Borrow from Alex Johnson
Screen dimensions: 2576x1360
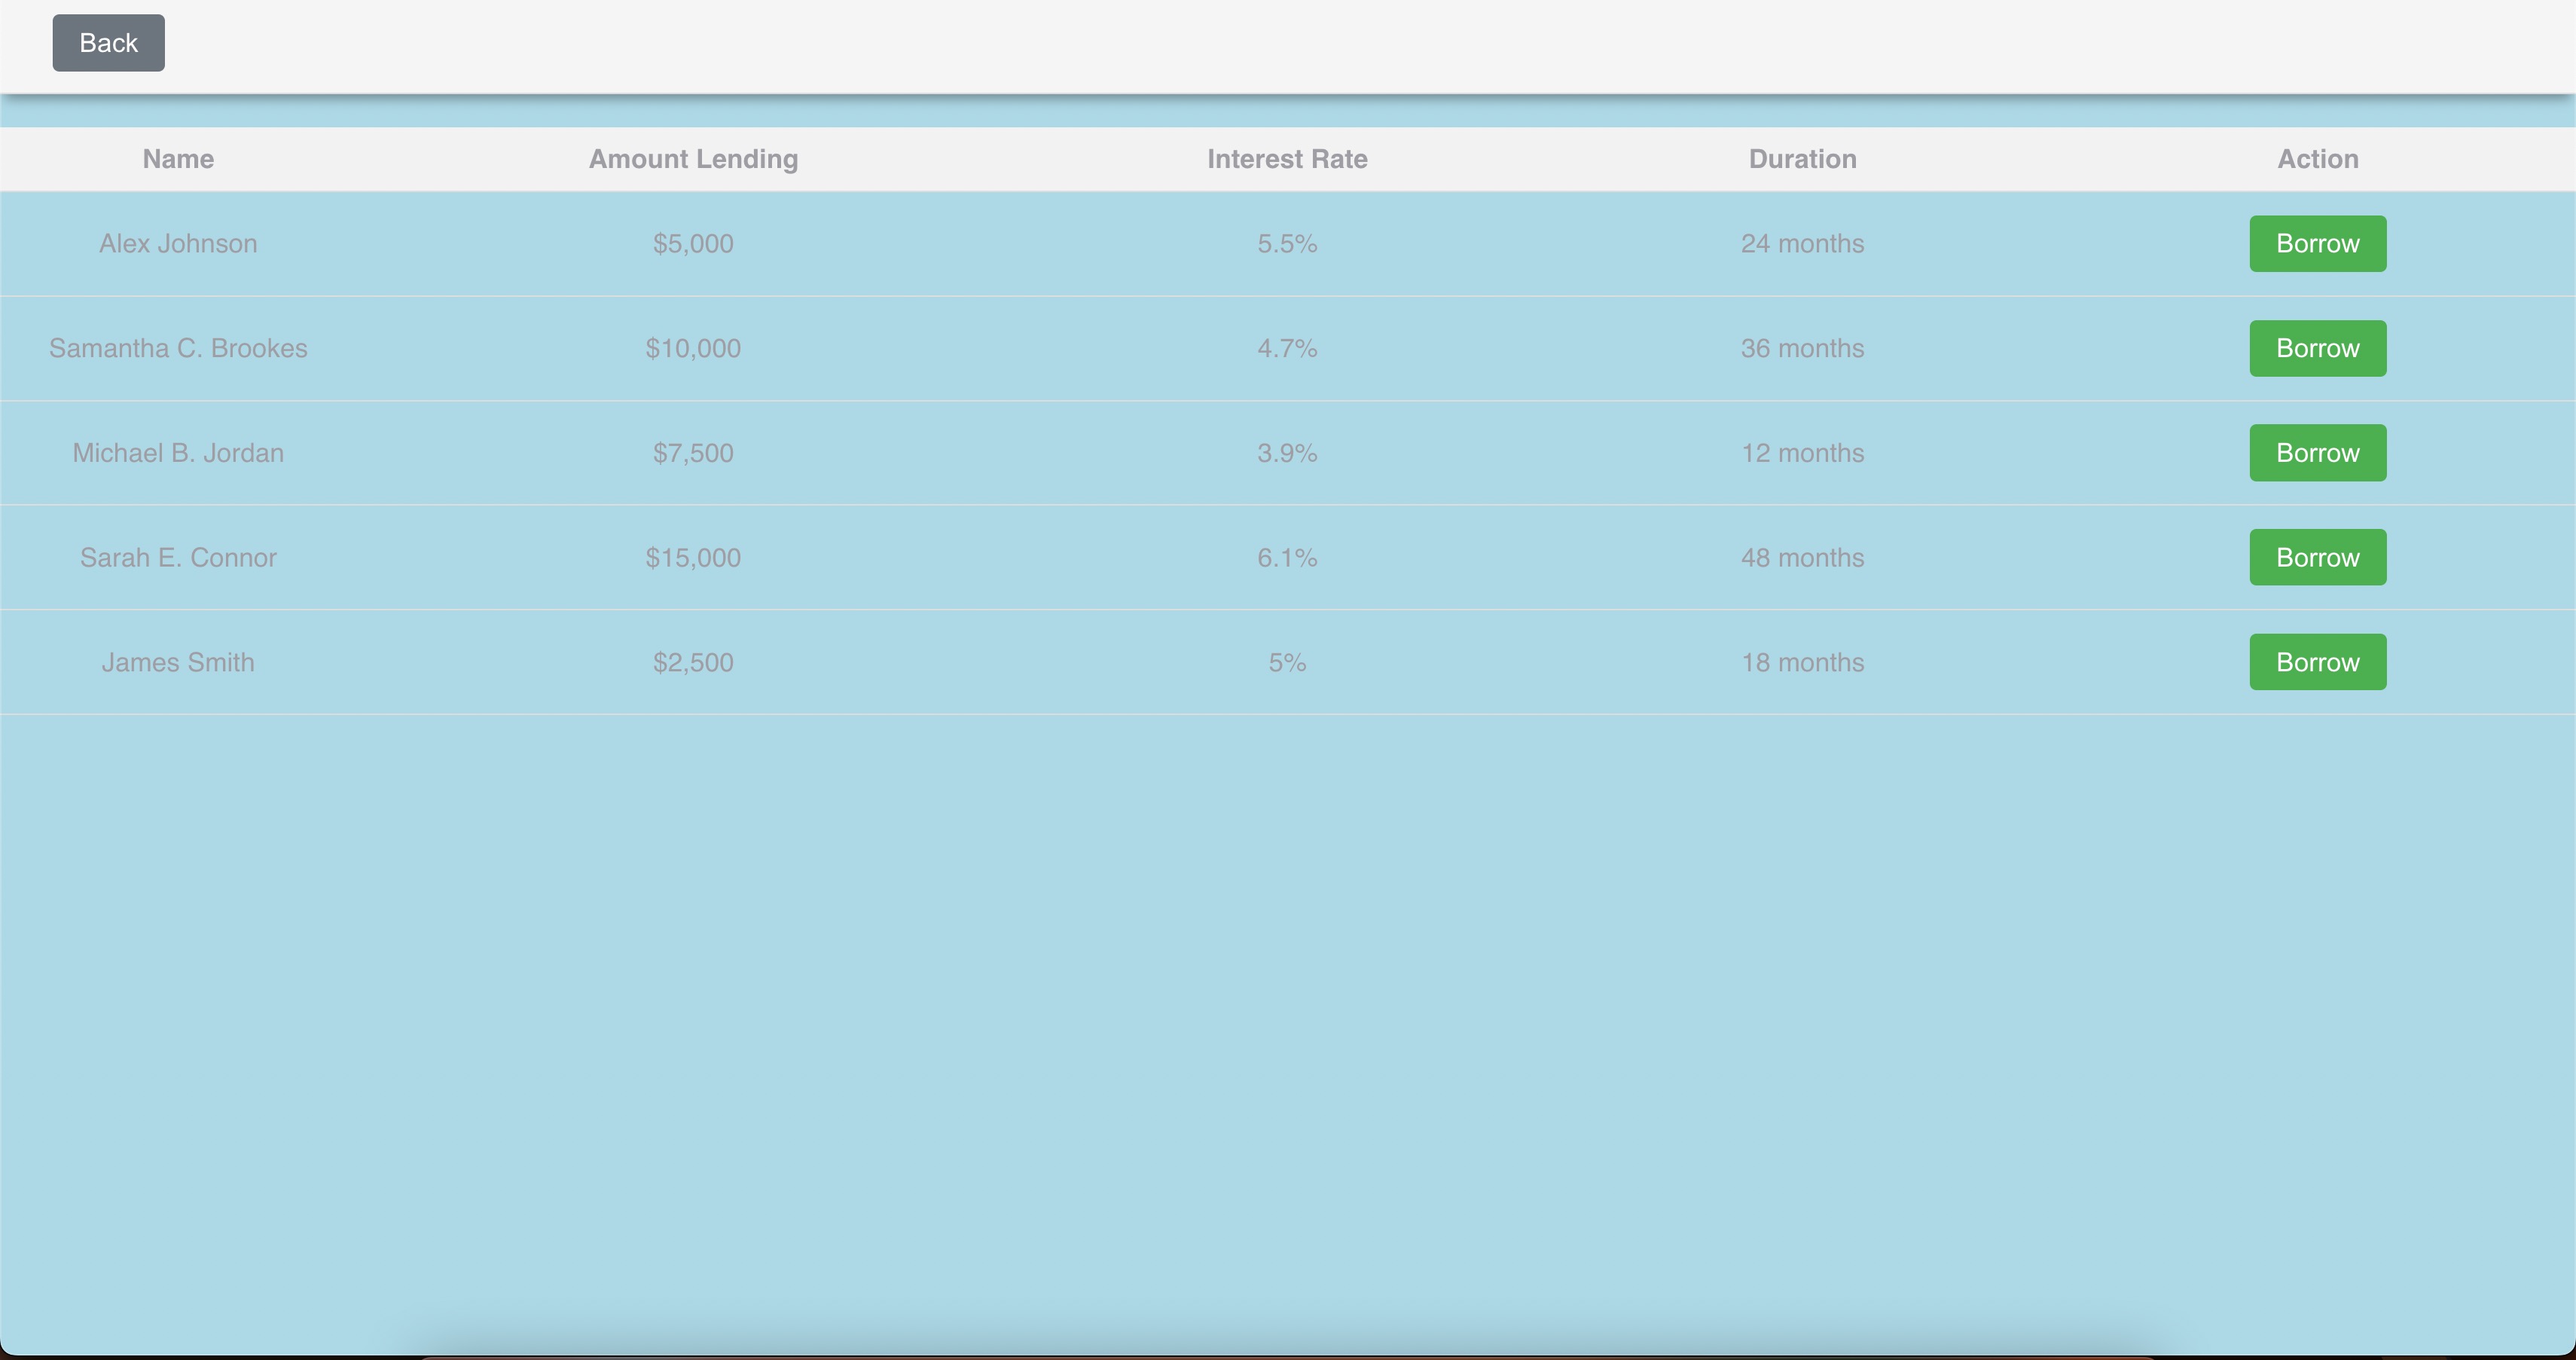click(2317, 244)
